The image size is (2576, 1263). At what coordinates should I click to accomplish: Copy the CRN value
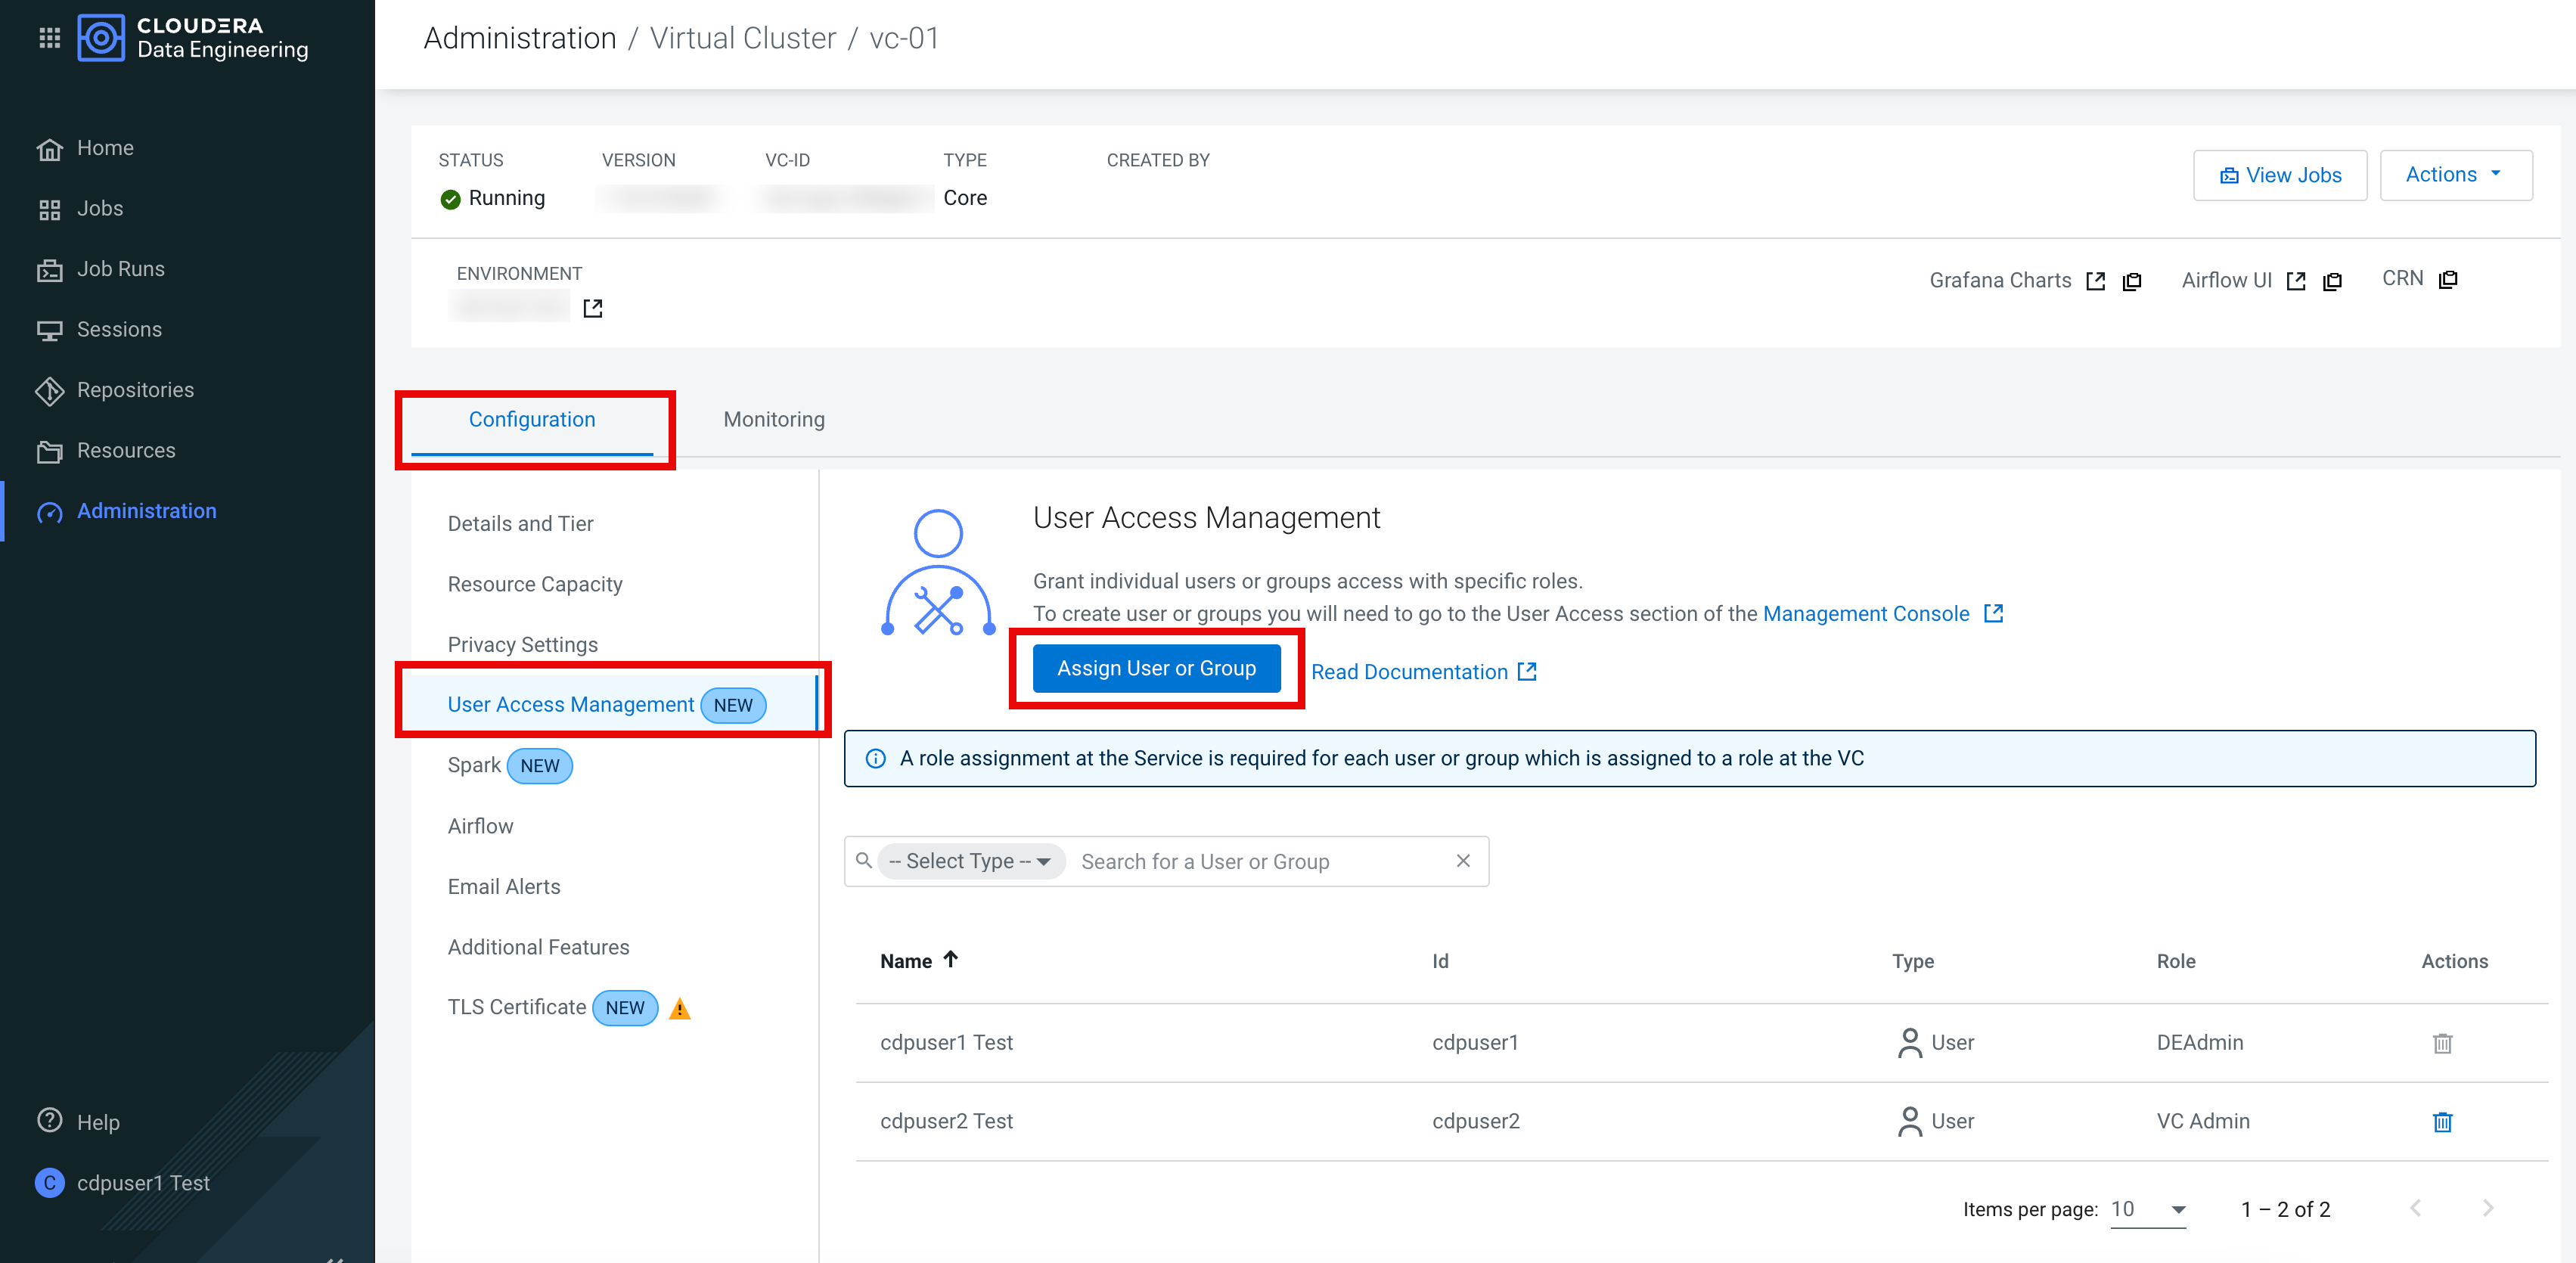pyautogui.click(x=2447, y=280)
